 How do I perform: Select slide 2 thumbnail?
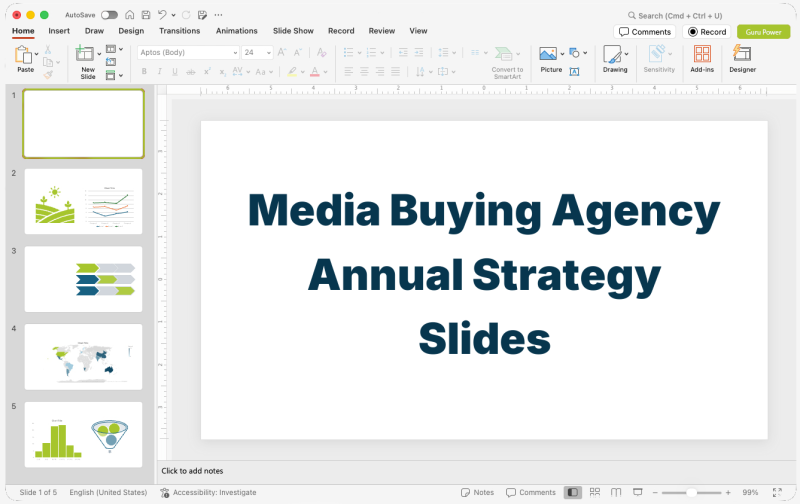pyautogui.click(x=83, y=201)
